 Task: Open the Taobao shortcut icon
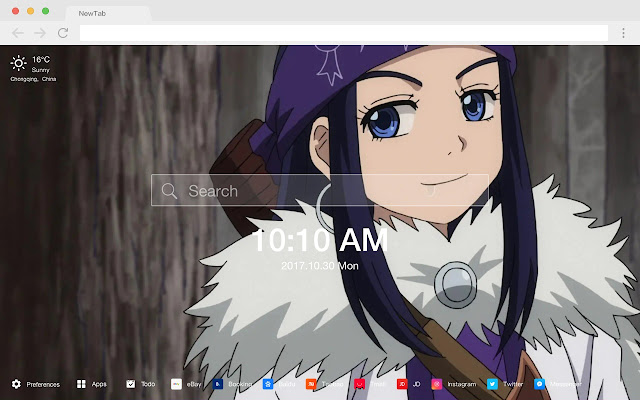click(311, 384)
